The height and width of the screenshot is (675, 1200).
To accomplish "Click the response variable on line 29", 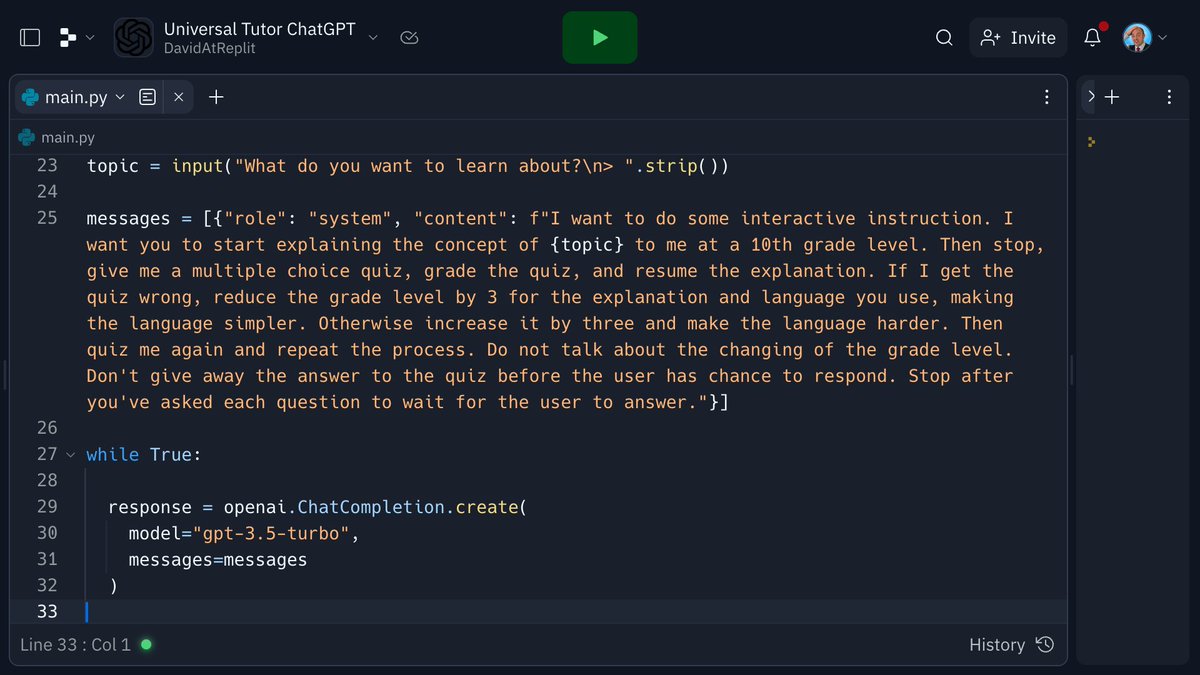I will pos(150,507).
